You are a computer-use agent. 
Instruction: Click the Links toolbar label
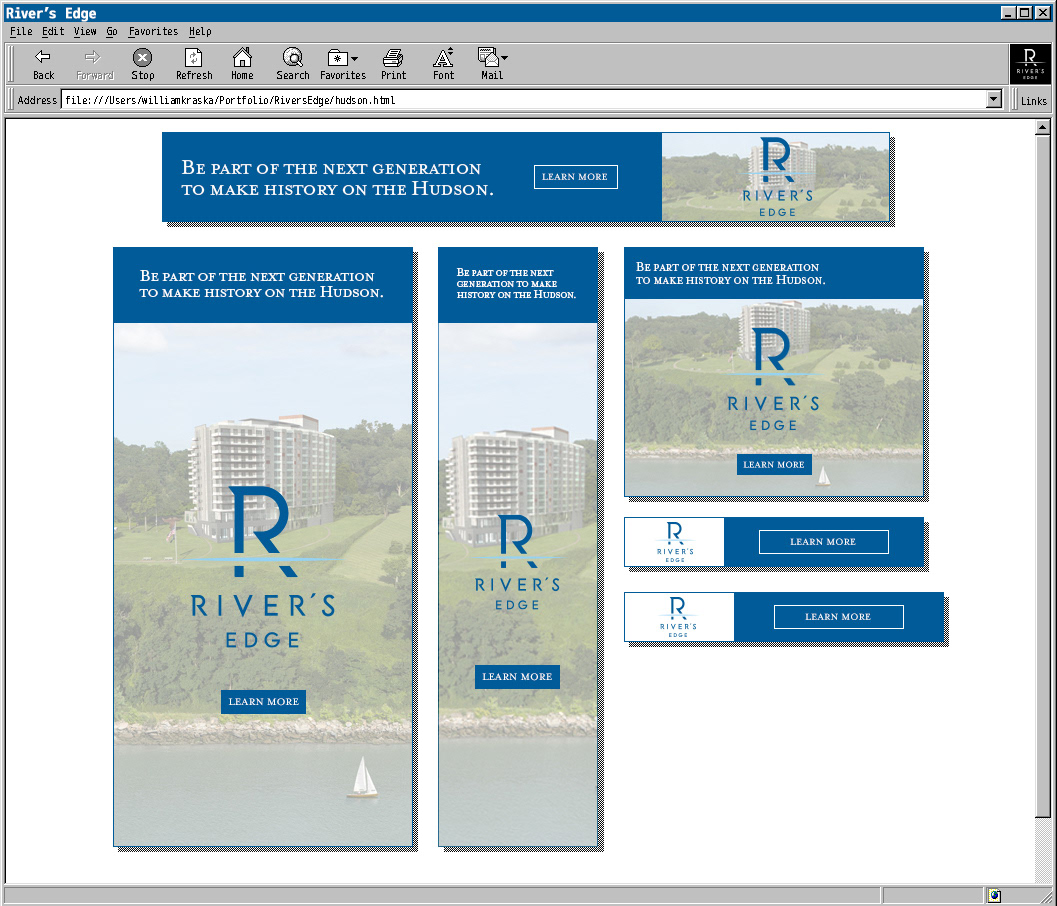tap(1033, 100)
